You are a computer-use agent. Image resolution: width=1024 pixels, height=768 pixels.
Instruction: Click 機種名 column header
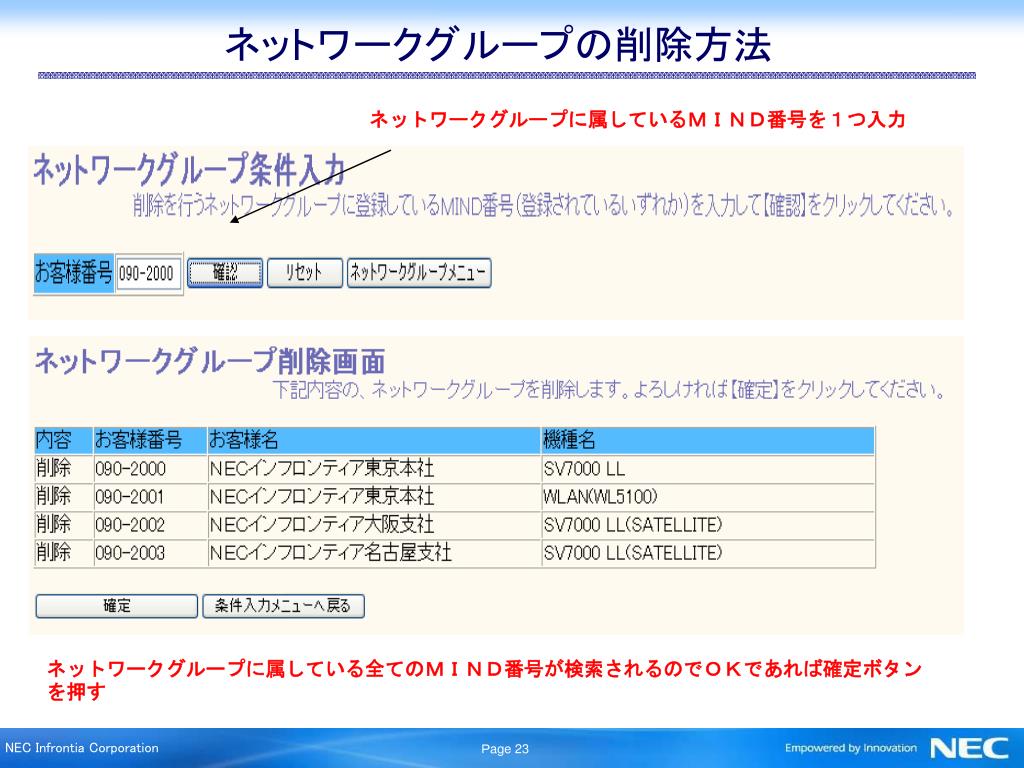pos(708,441)
